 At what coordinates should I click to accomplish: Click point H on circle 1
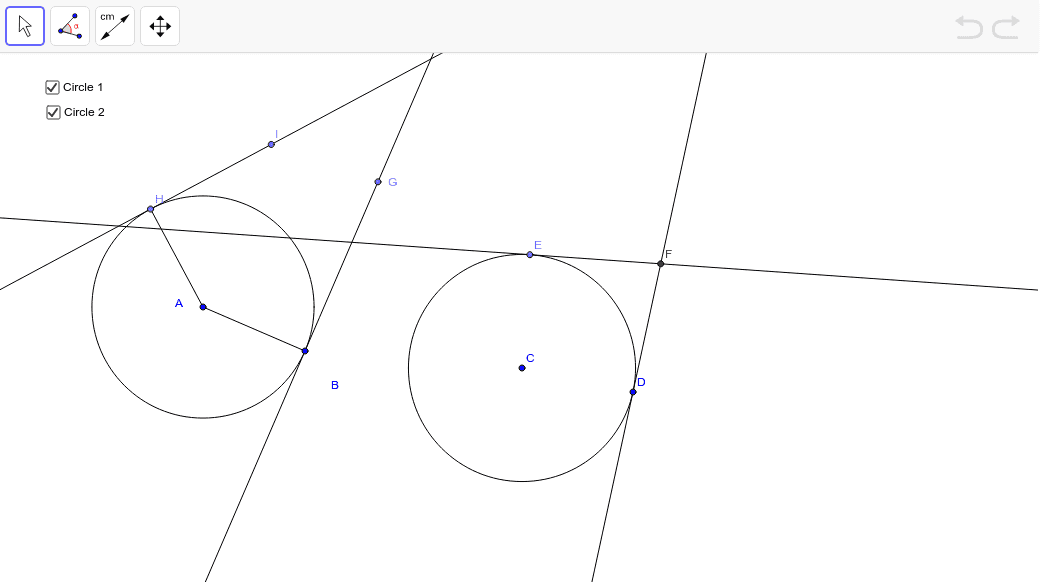151,209
